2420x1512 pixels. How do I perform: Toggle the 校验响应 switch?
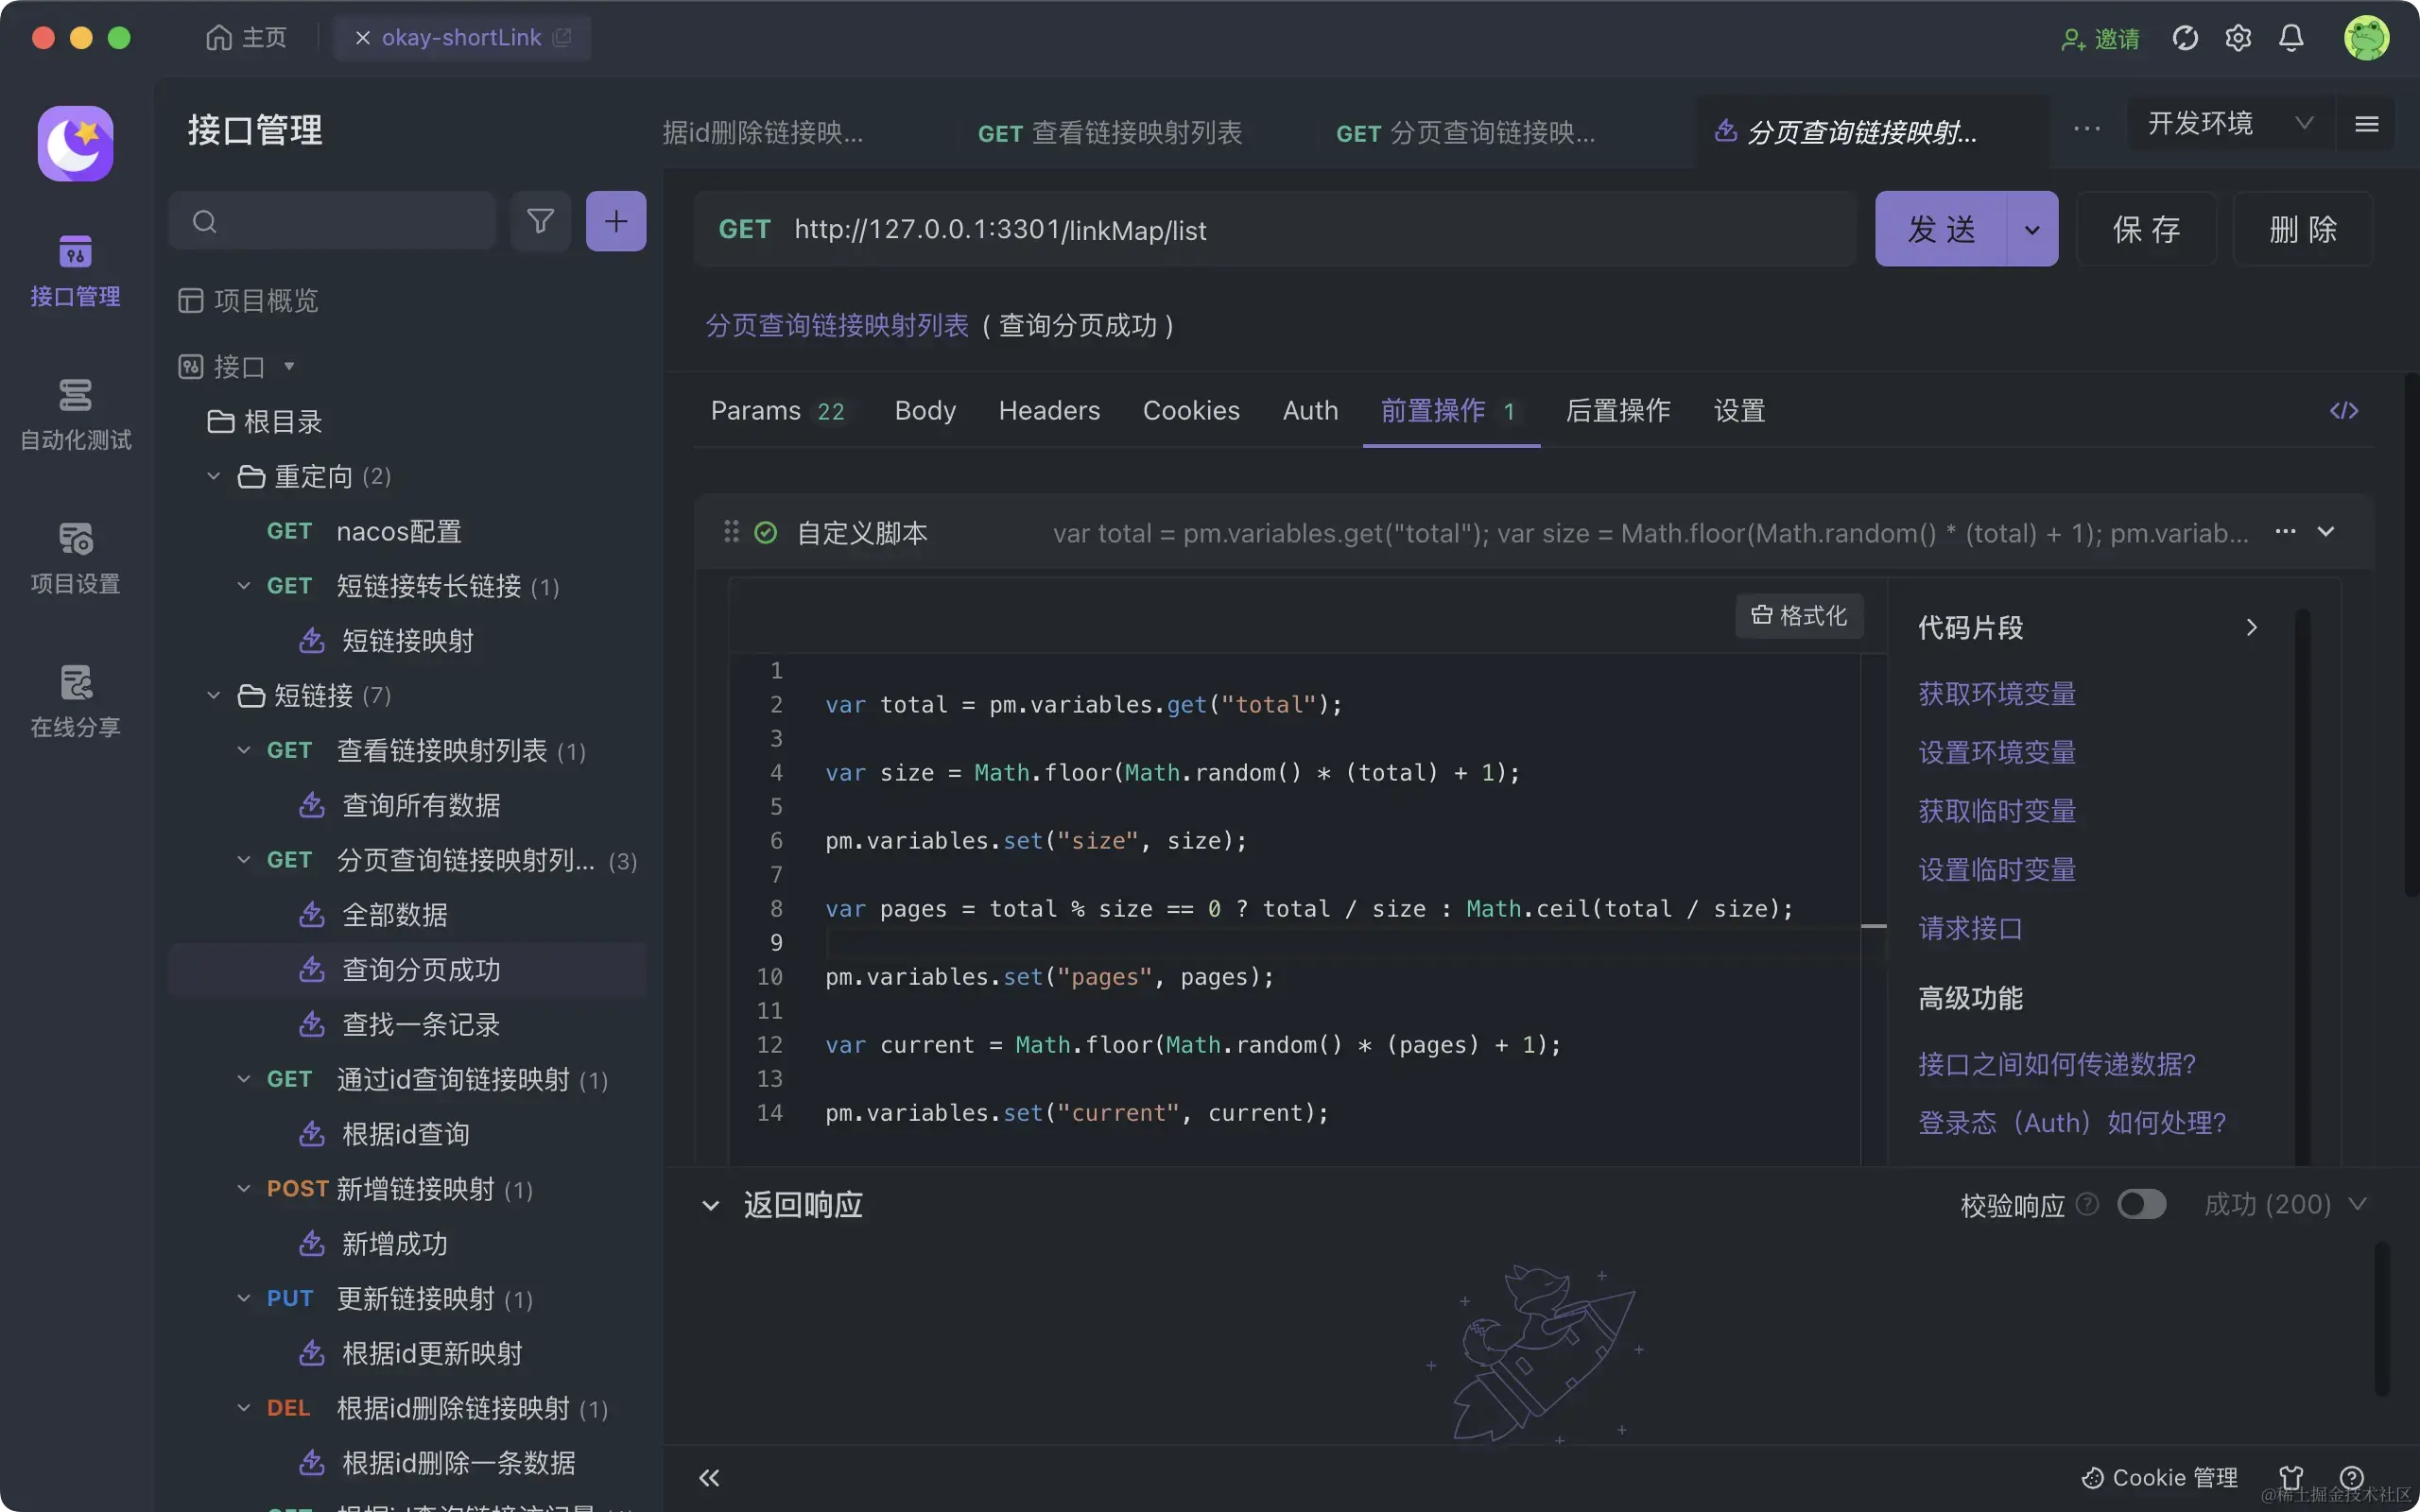click(x=2143, y=1205)
